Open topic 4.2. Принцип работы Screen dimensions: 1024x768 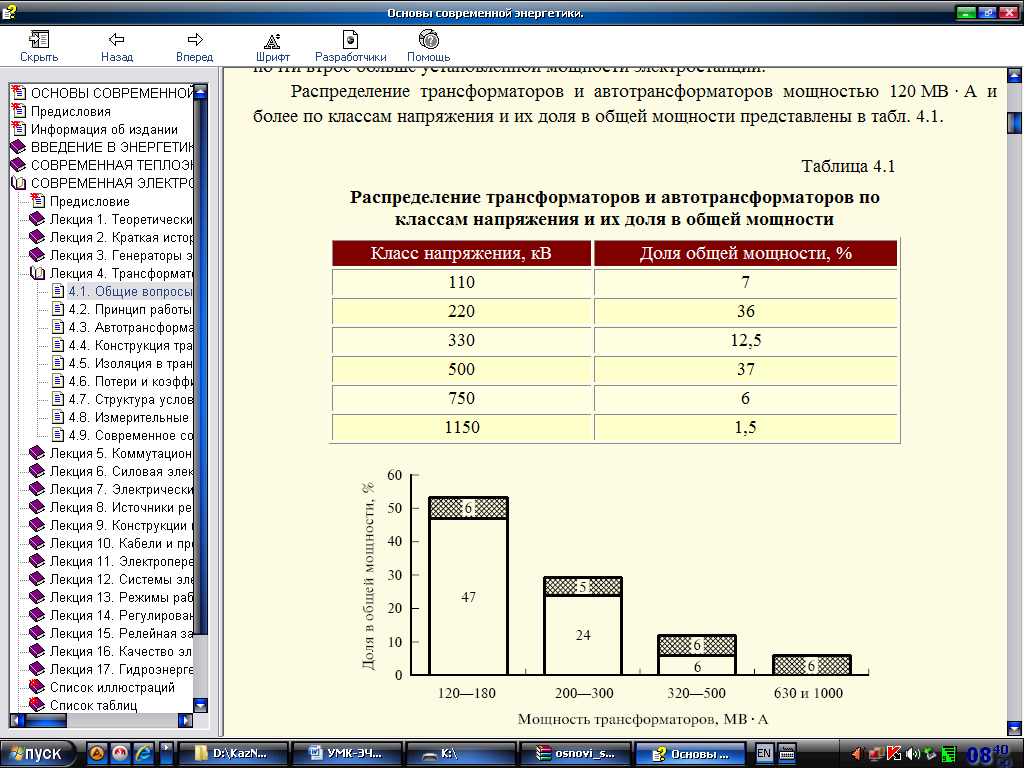(131, 310)
